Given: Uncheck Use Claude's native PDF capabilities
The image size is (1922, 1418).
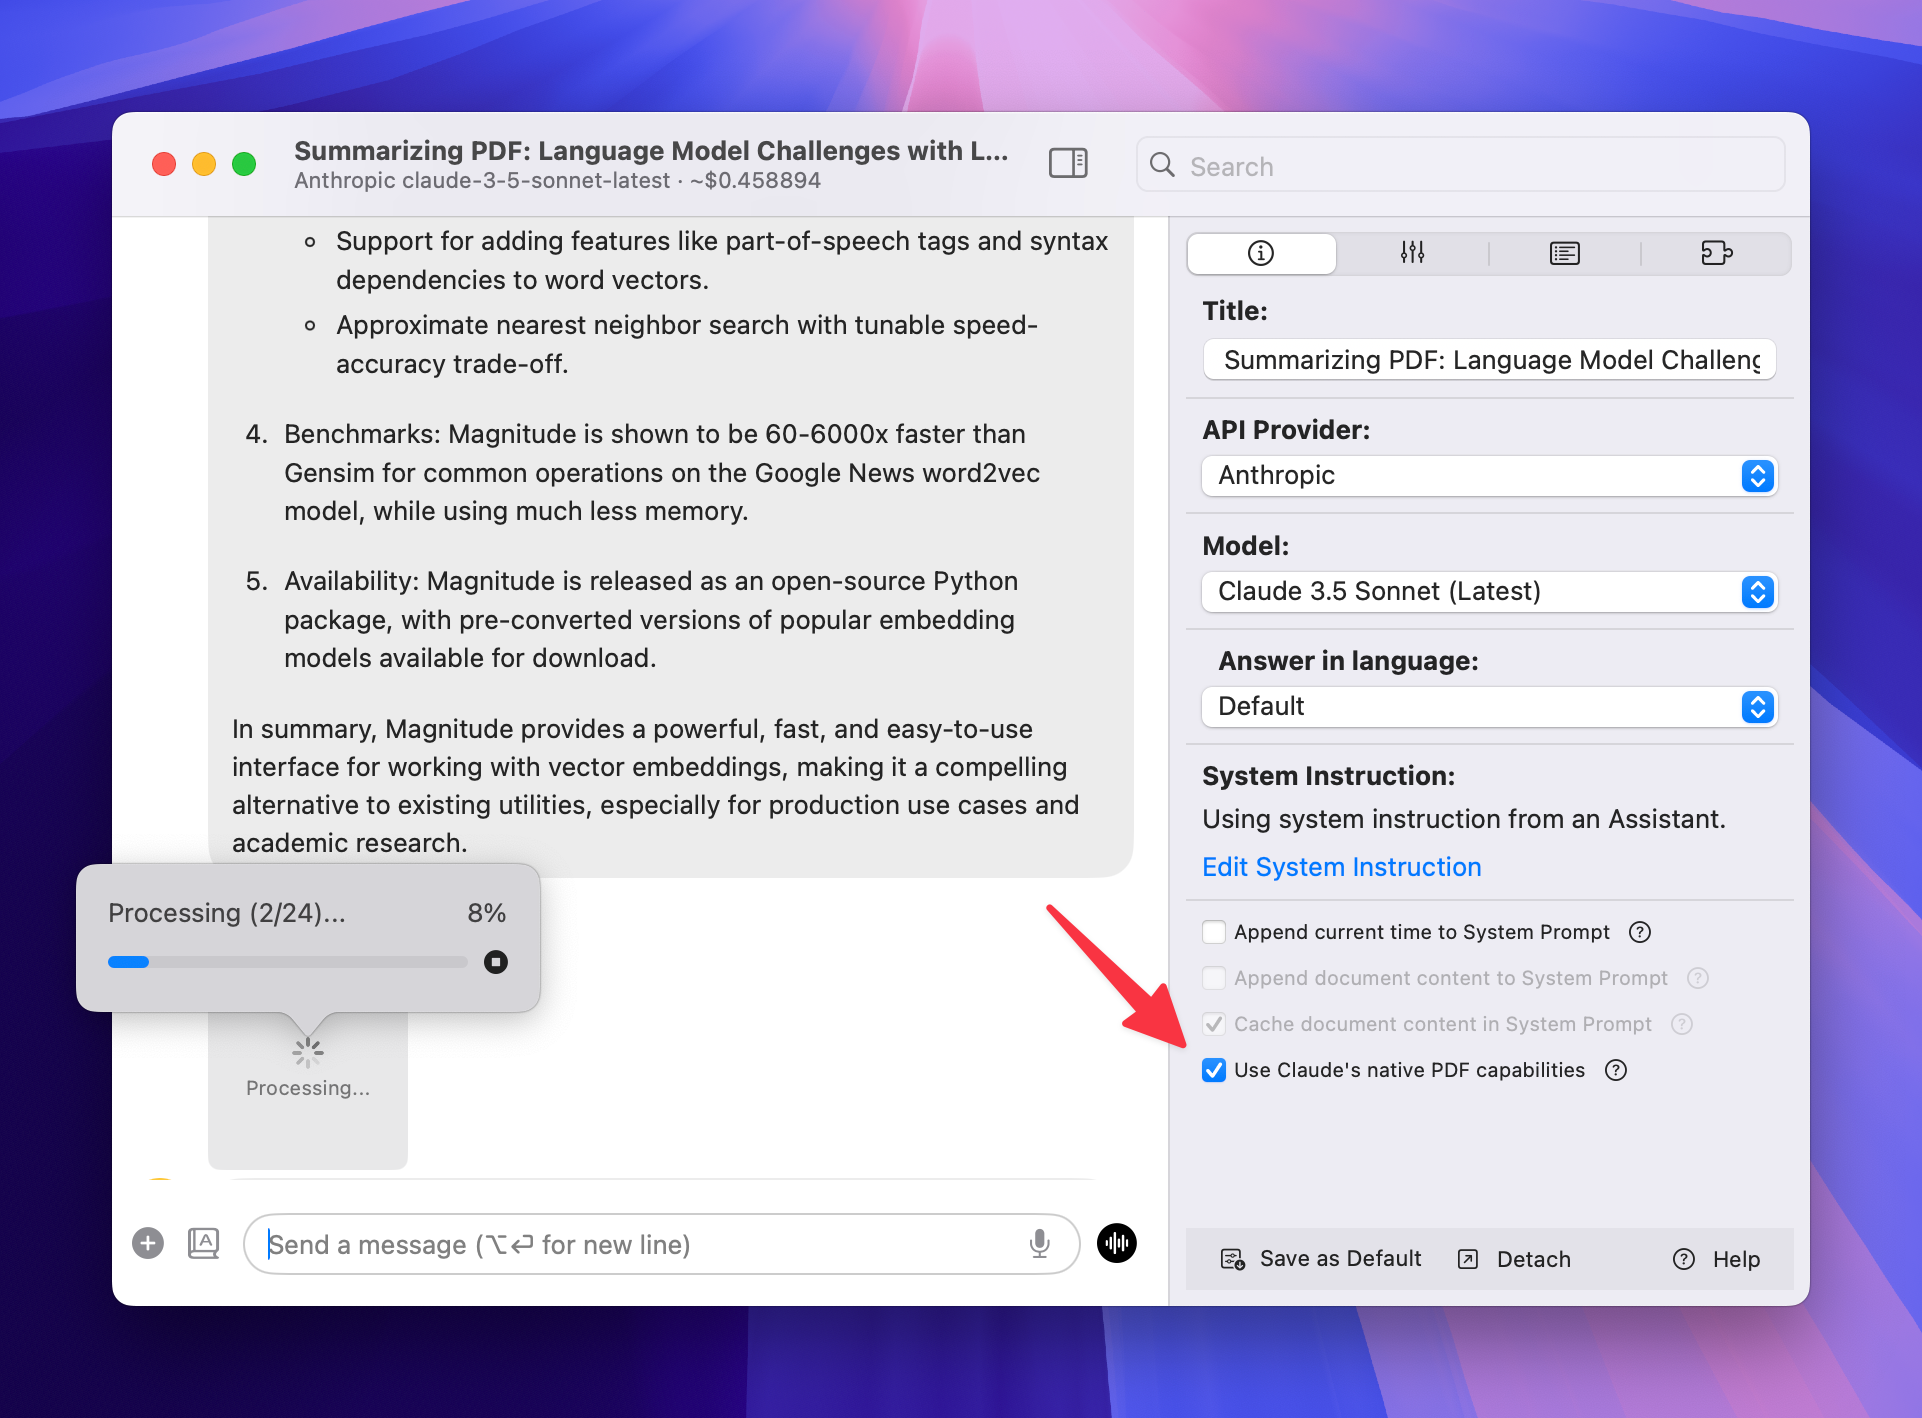Looking at the screenshot, I should 1214,1070.
